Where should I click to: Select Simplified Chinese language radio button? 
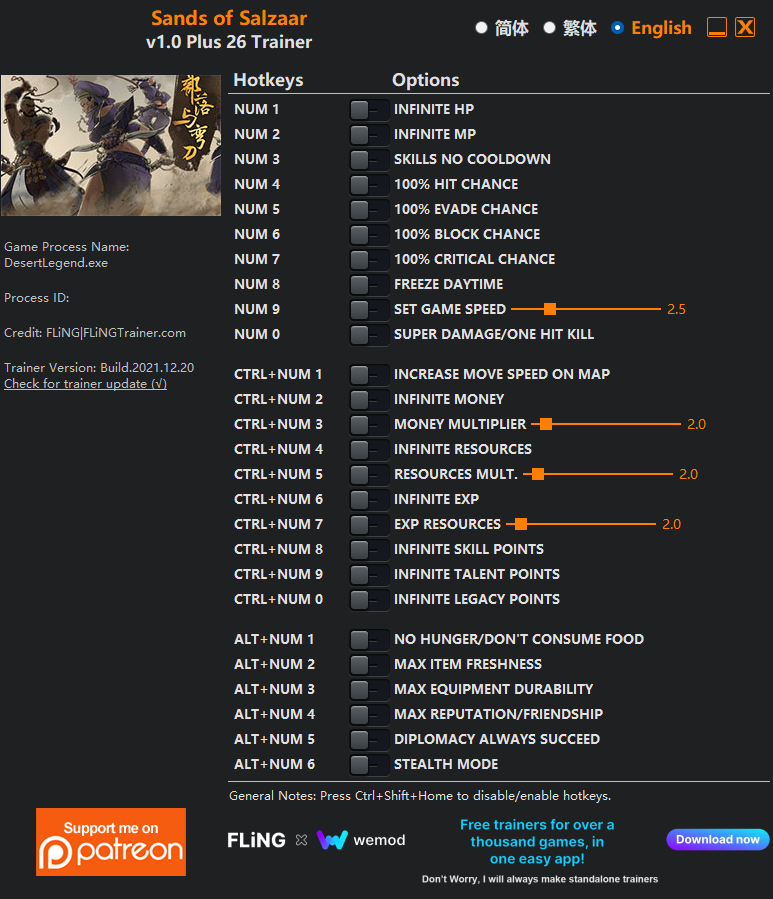(482, 28)
